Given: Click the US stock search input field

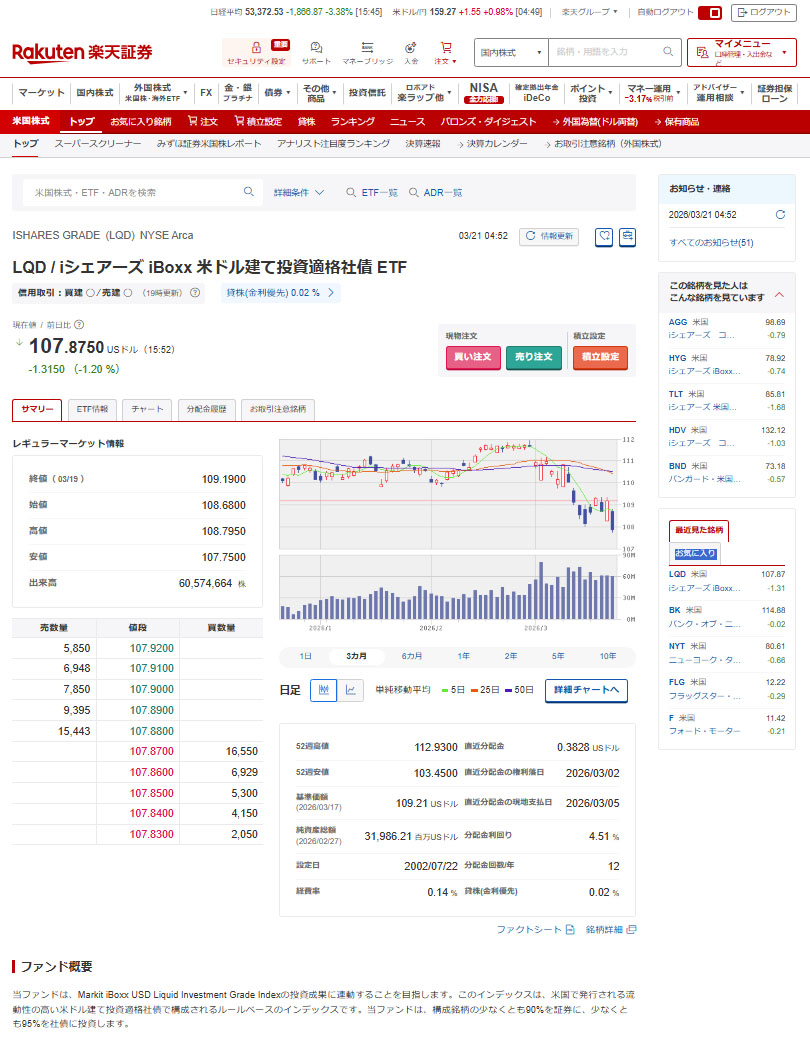Looking at the screenshot, I should [x=135, y=192].
